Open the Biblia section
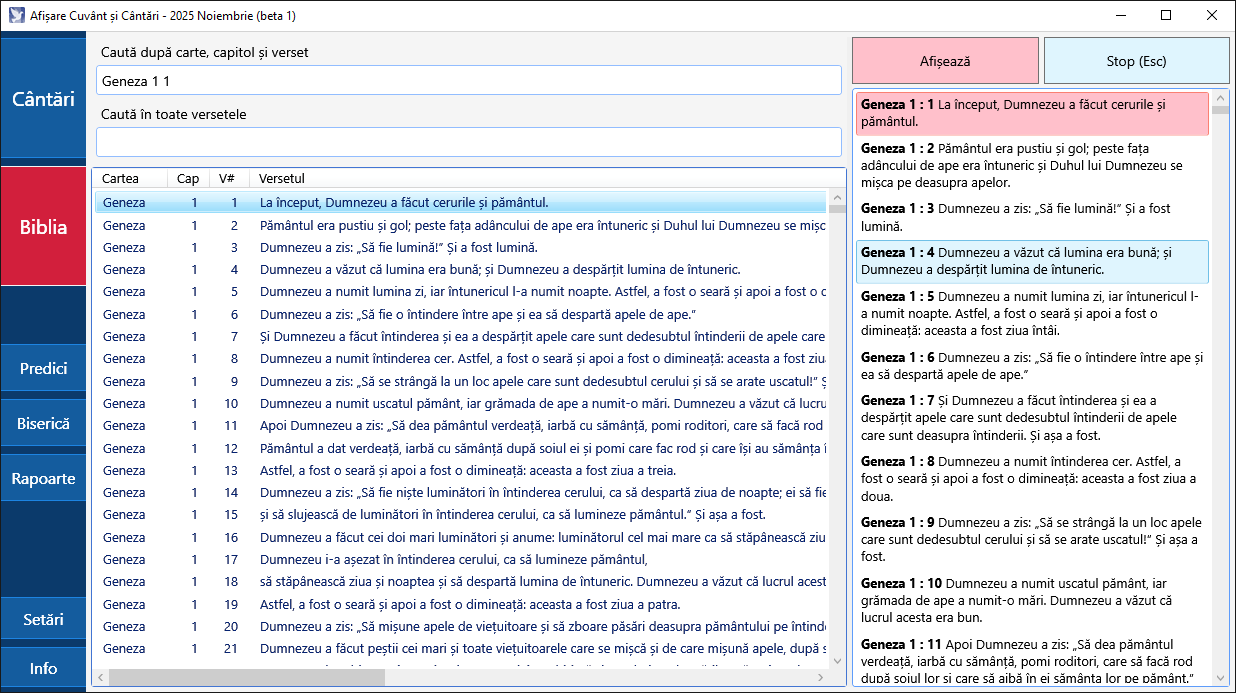This screenshot has height=693, width=1236. coord(43,226)
